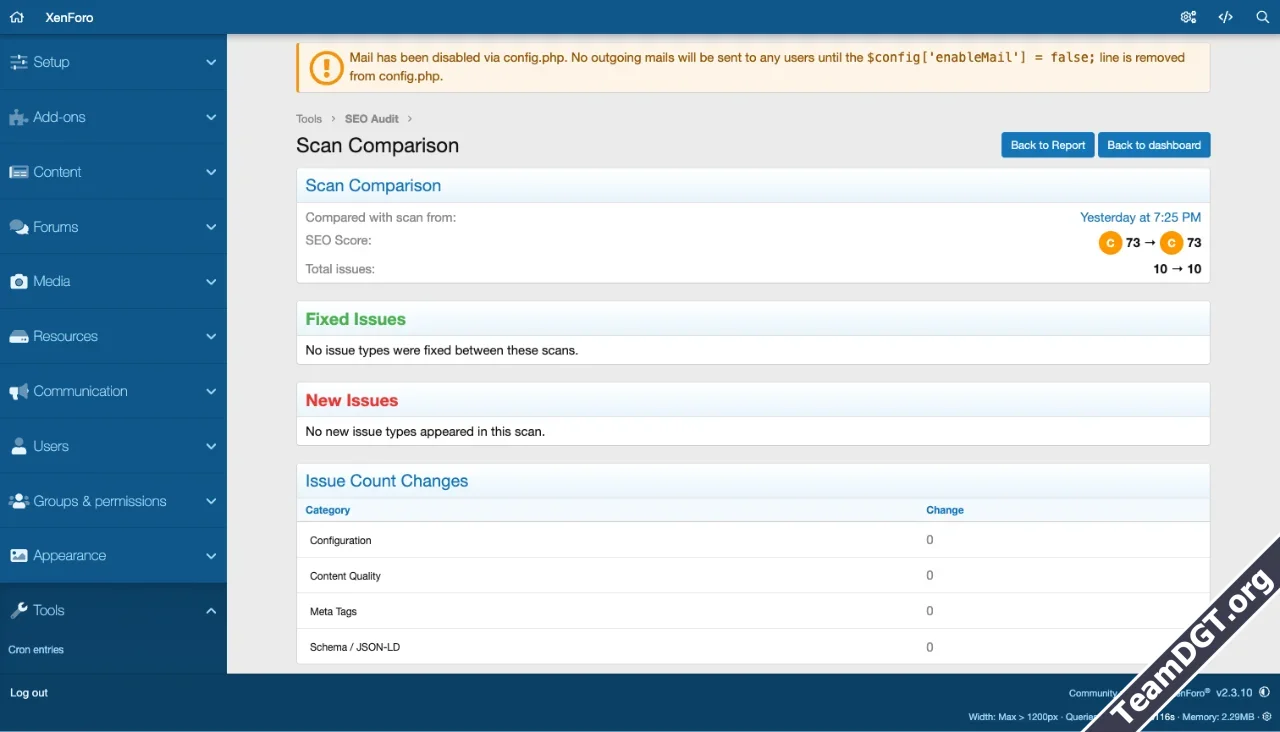Click the gears icon in the top bar
The height and width of the screenshot is (732, 1280).
[1188, 17]
